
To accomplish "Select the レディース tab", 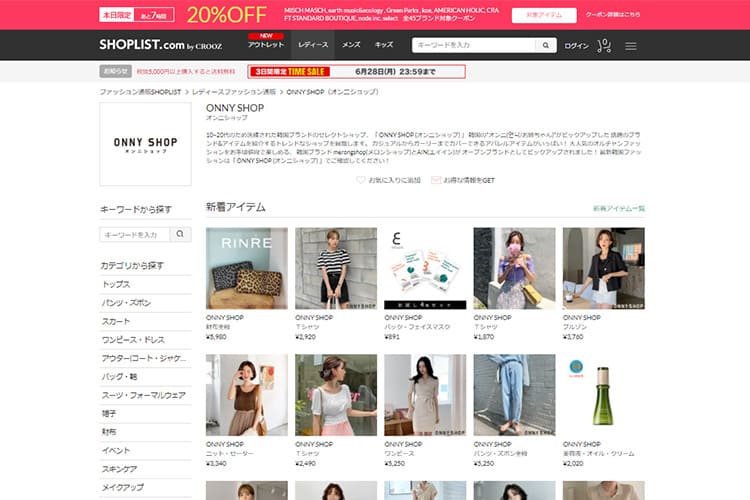I will tap(313, 44).
